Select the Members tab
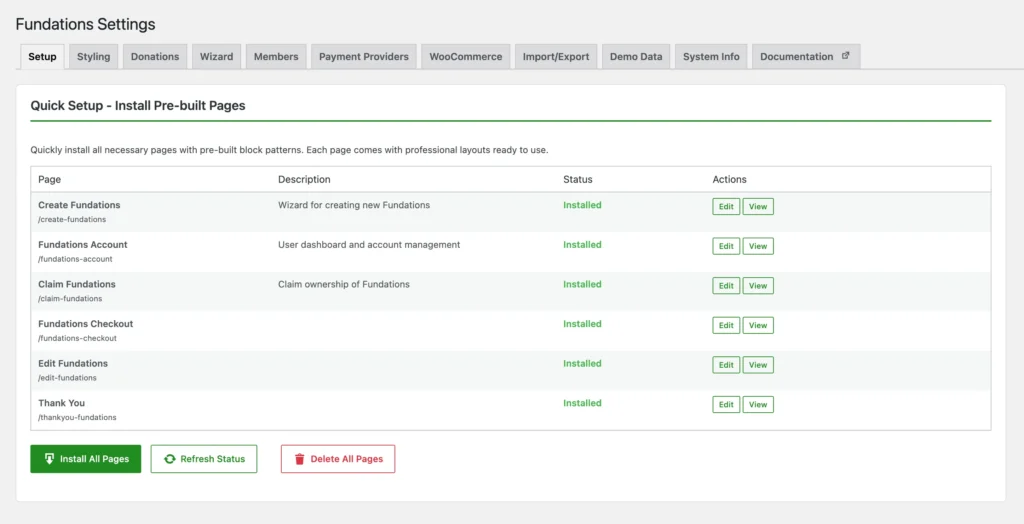This screenshot has width=1024, height=524. point(276,56)
